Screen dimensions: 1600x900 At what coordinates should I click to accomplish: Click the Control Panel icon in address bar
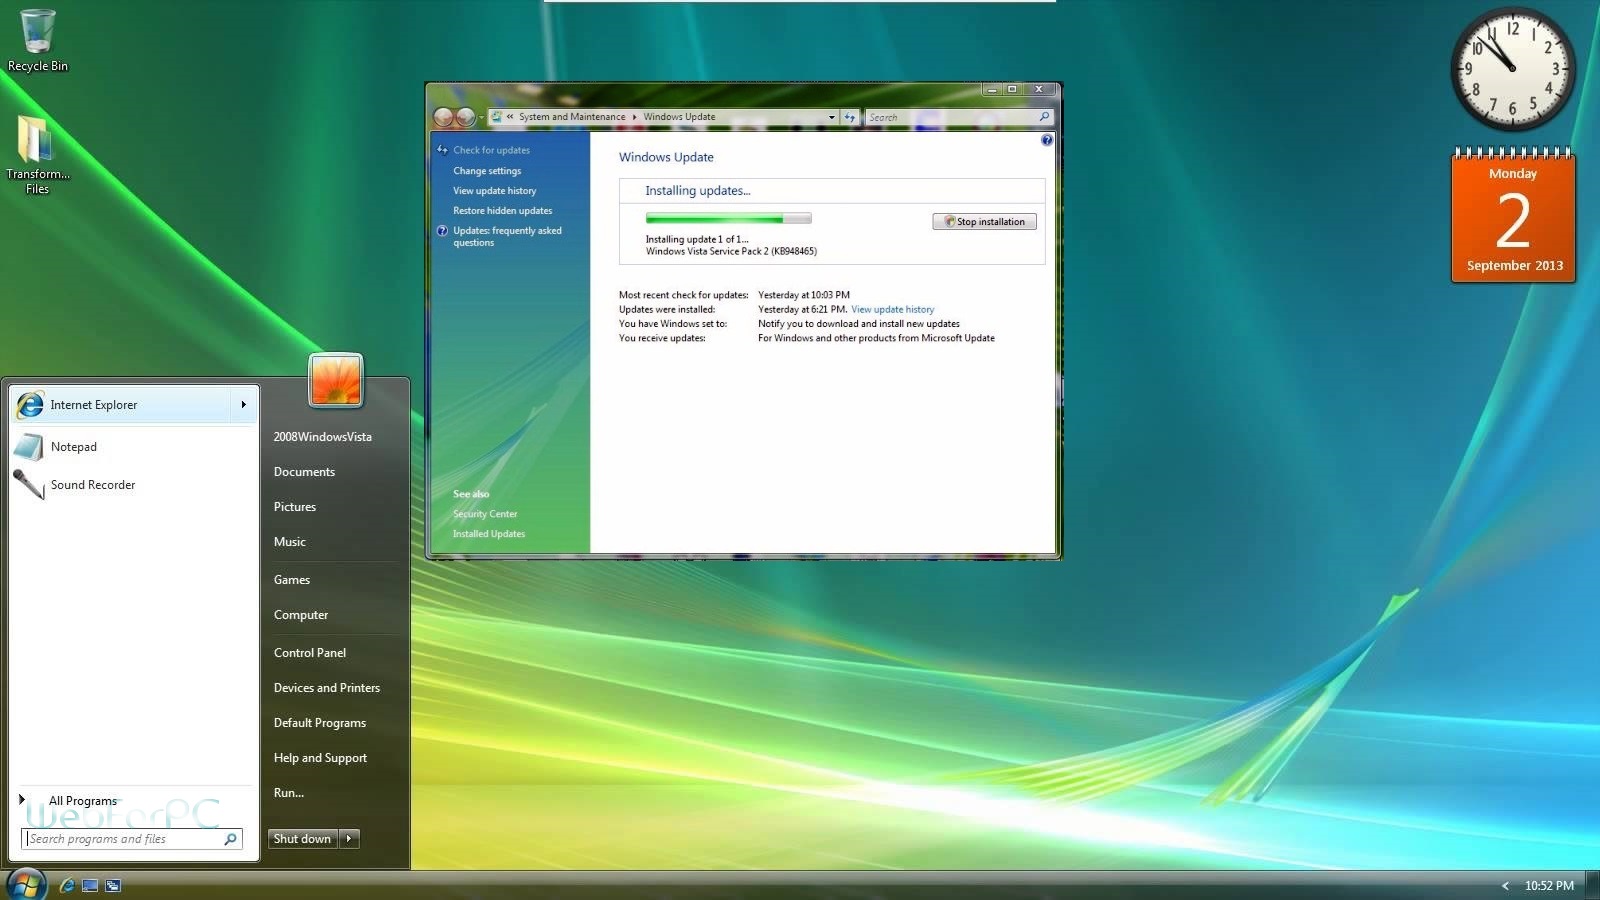pos(497,117)
